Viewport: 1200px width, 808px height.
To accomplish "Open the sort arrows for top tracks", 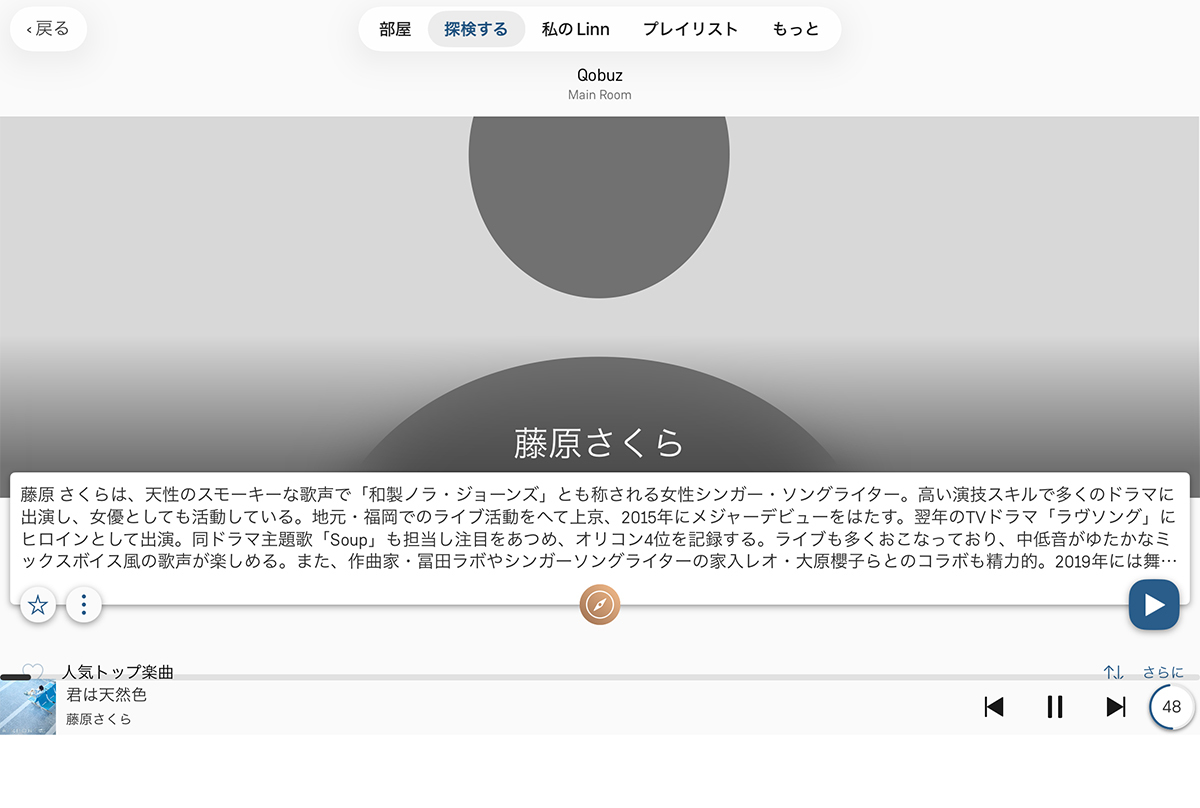I will 1114,672.
